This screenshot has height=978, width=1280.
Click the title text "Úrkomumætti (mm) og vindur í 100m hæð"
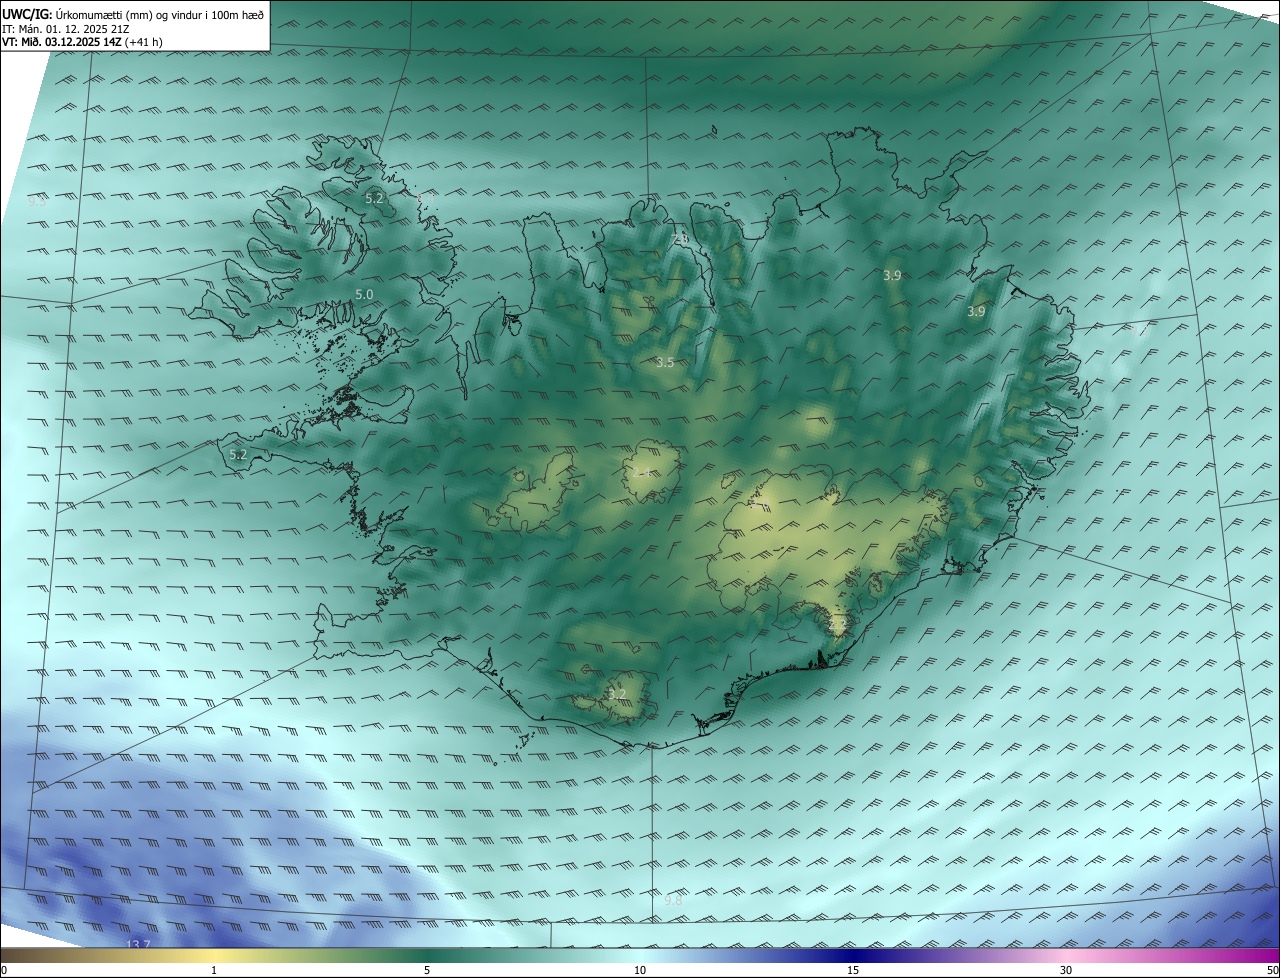160,14
